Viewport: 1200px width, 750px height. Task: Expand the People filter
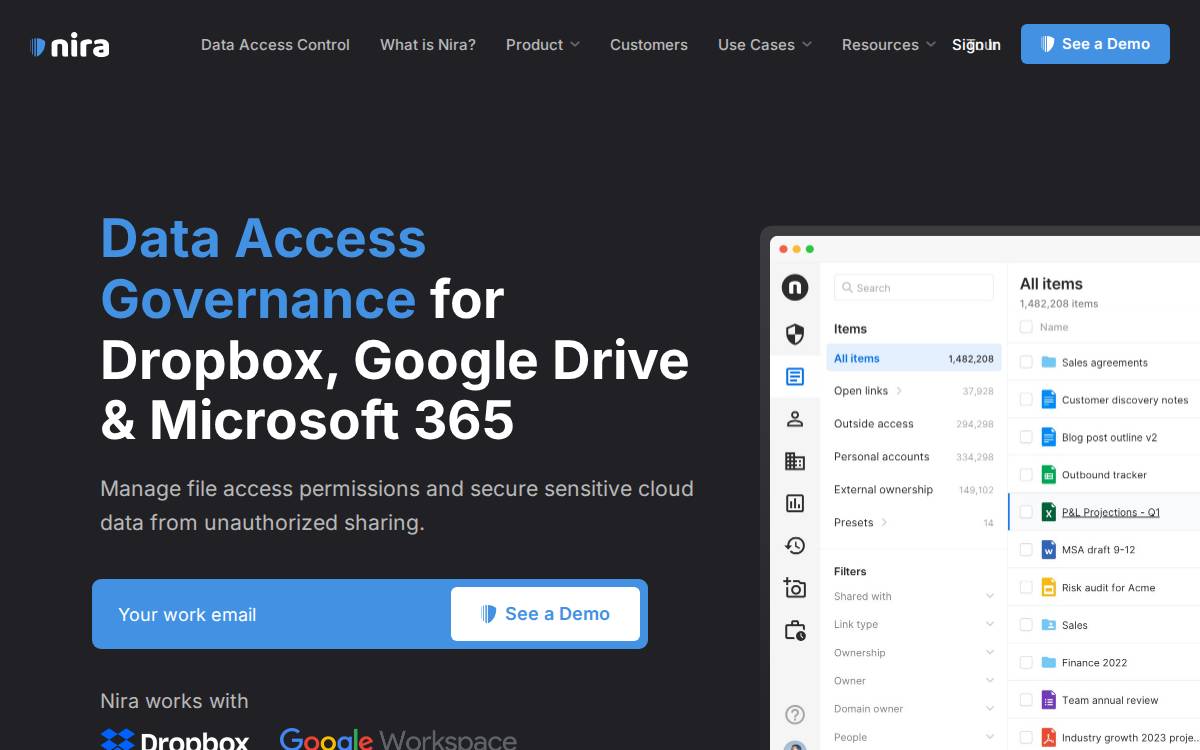(914, 737)
